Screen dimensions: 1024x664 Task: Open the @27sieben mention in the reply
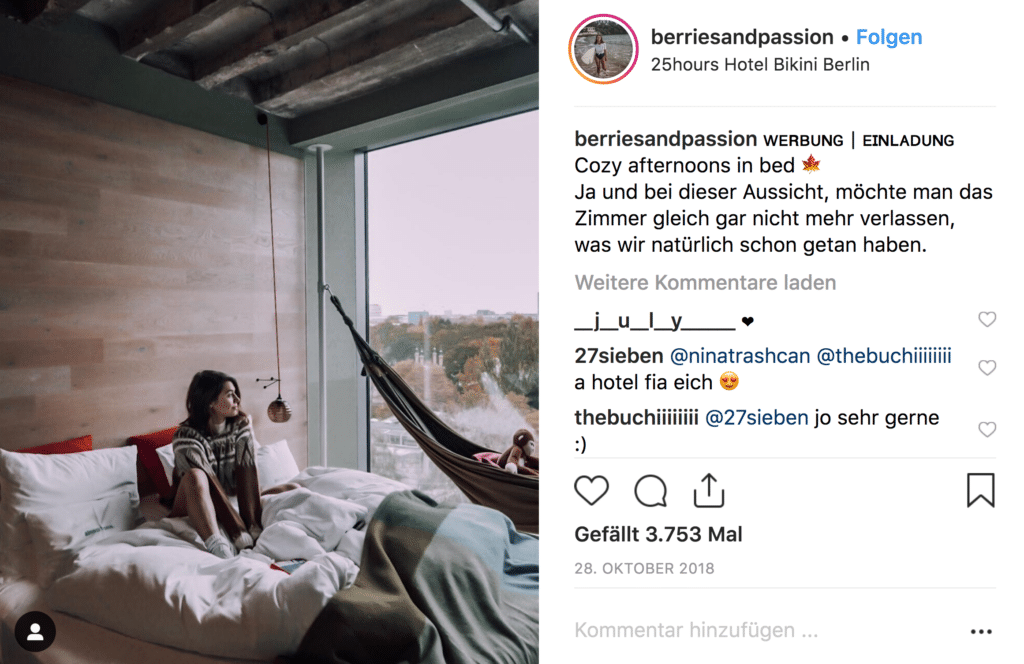point(756,417)
